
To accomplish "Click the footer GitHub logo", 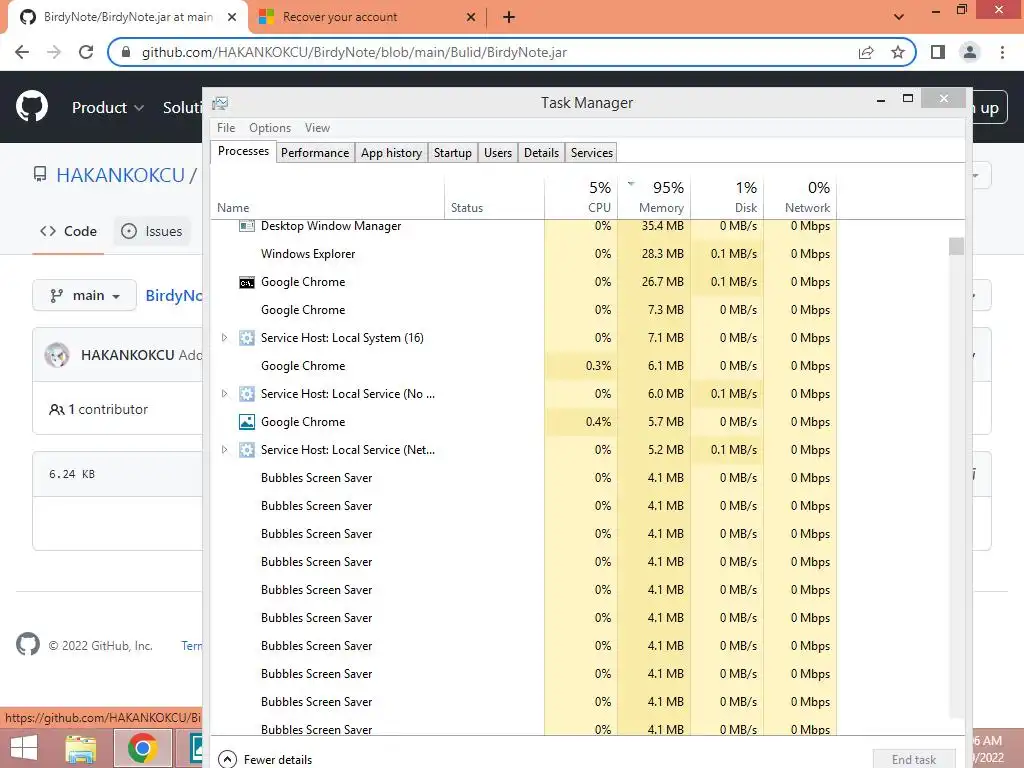I will pyautogui.click(x=27, y=645).
